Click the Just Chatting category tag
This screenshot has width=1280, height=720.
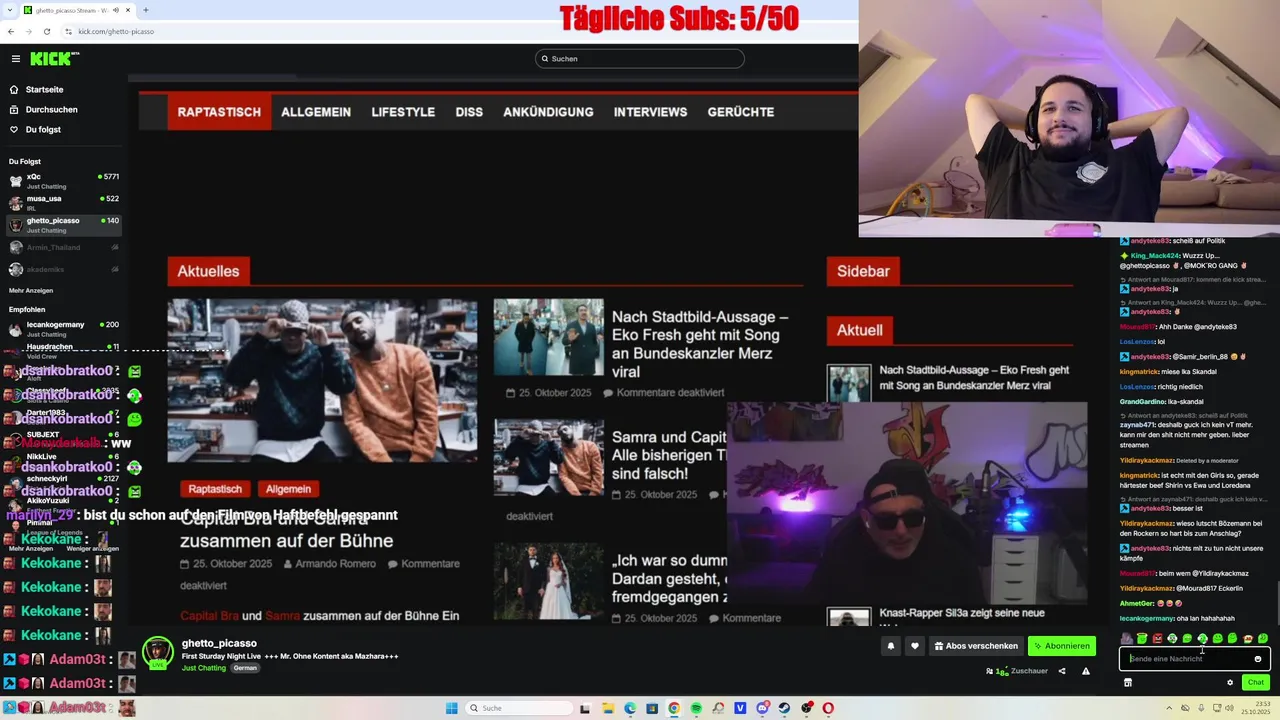click(x=204, y=668)
